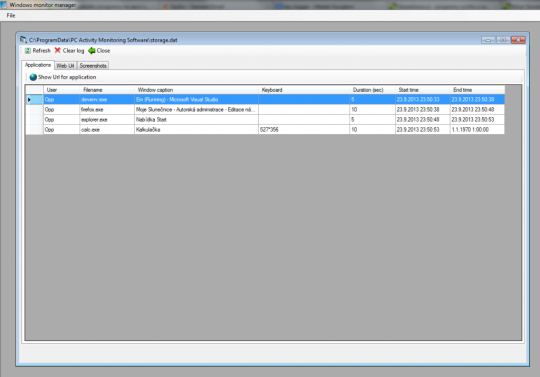The height and width of the screenshot is (377, 540).
Task: Select the devenv.exe filename cell
Action: click(107, 100)
